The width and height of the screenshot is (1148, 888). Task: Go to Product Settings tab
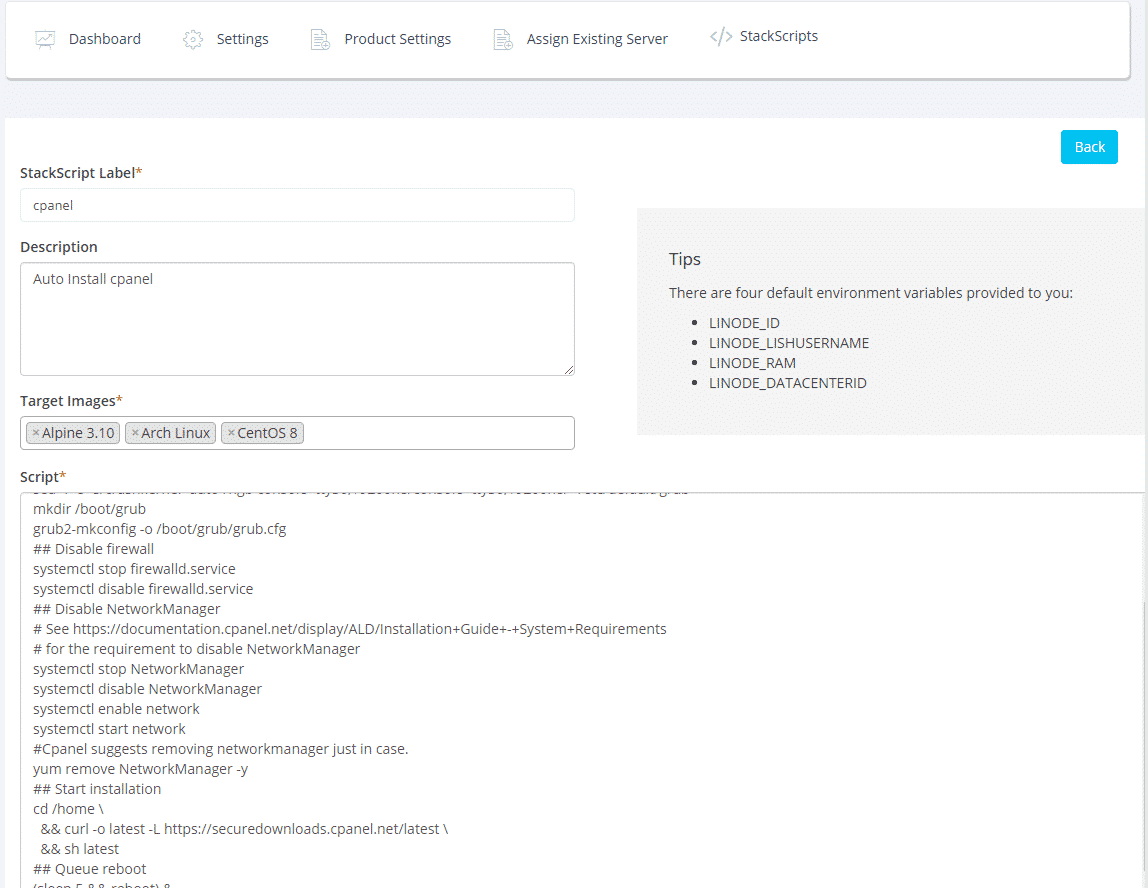click(x=381, y=40)
